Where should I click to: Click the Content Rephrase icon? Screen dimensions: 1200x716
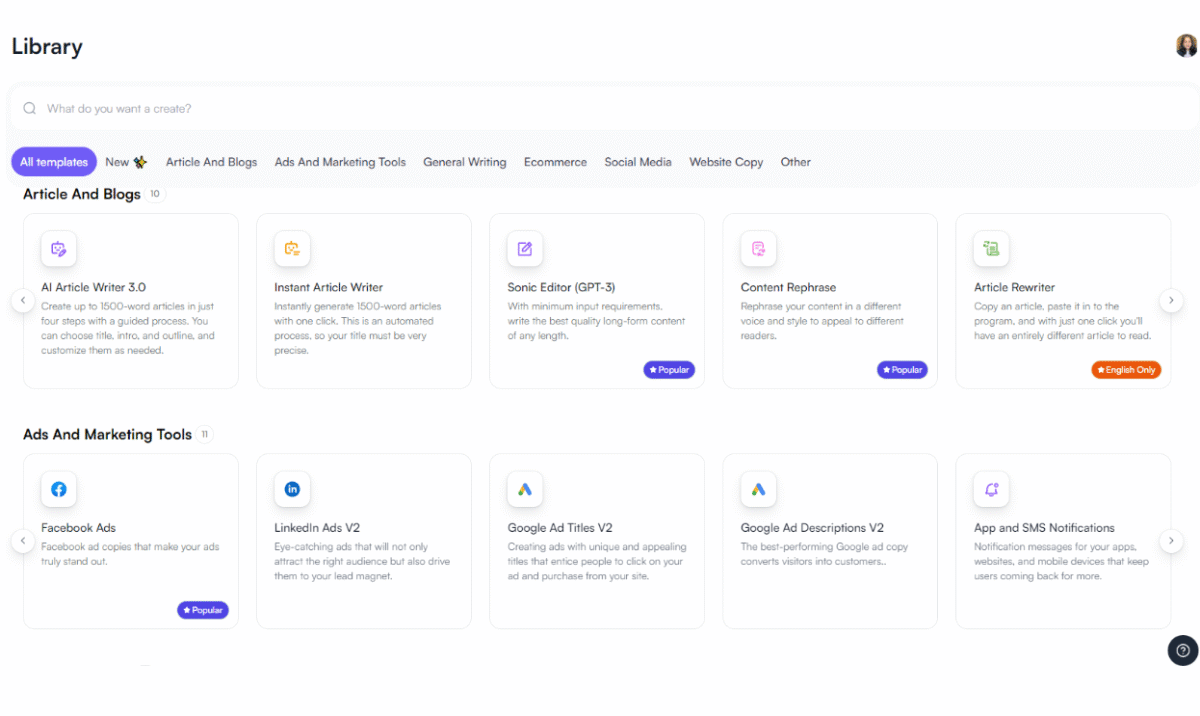click(x=758, y=249)
